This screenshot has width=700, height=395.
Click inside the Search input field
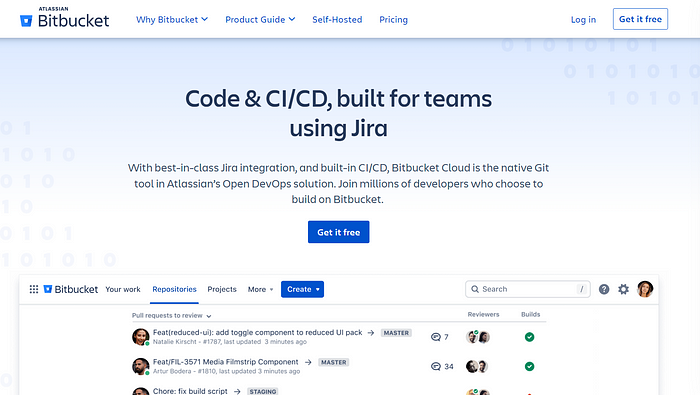click(528, 289)
